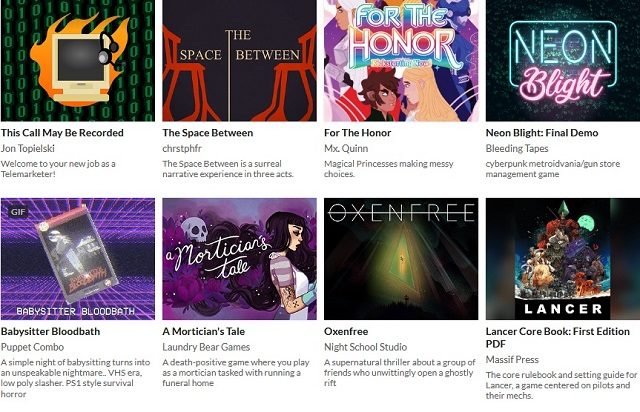Visit Night School Studio's page

[365, 347]
